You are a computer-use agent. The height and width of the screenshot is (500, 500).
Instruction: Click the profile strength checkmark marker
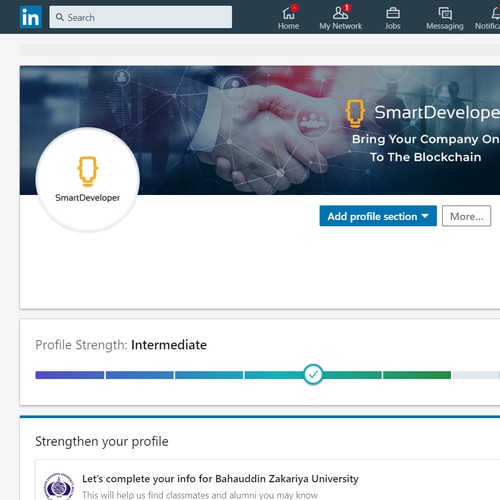tap(313, 374)
